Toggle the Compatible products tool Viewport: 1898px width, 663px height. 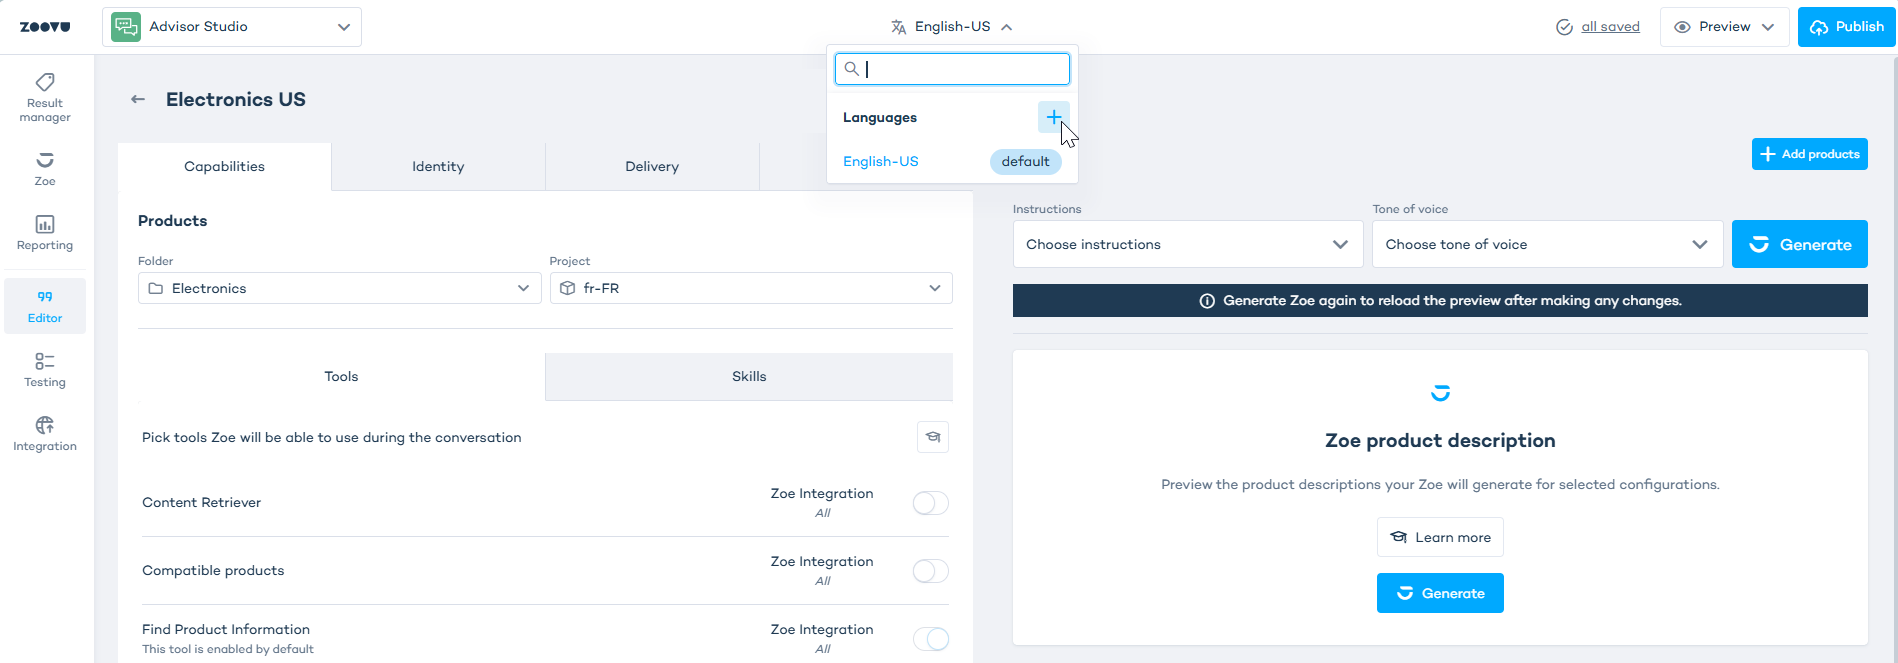(931, 571)
